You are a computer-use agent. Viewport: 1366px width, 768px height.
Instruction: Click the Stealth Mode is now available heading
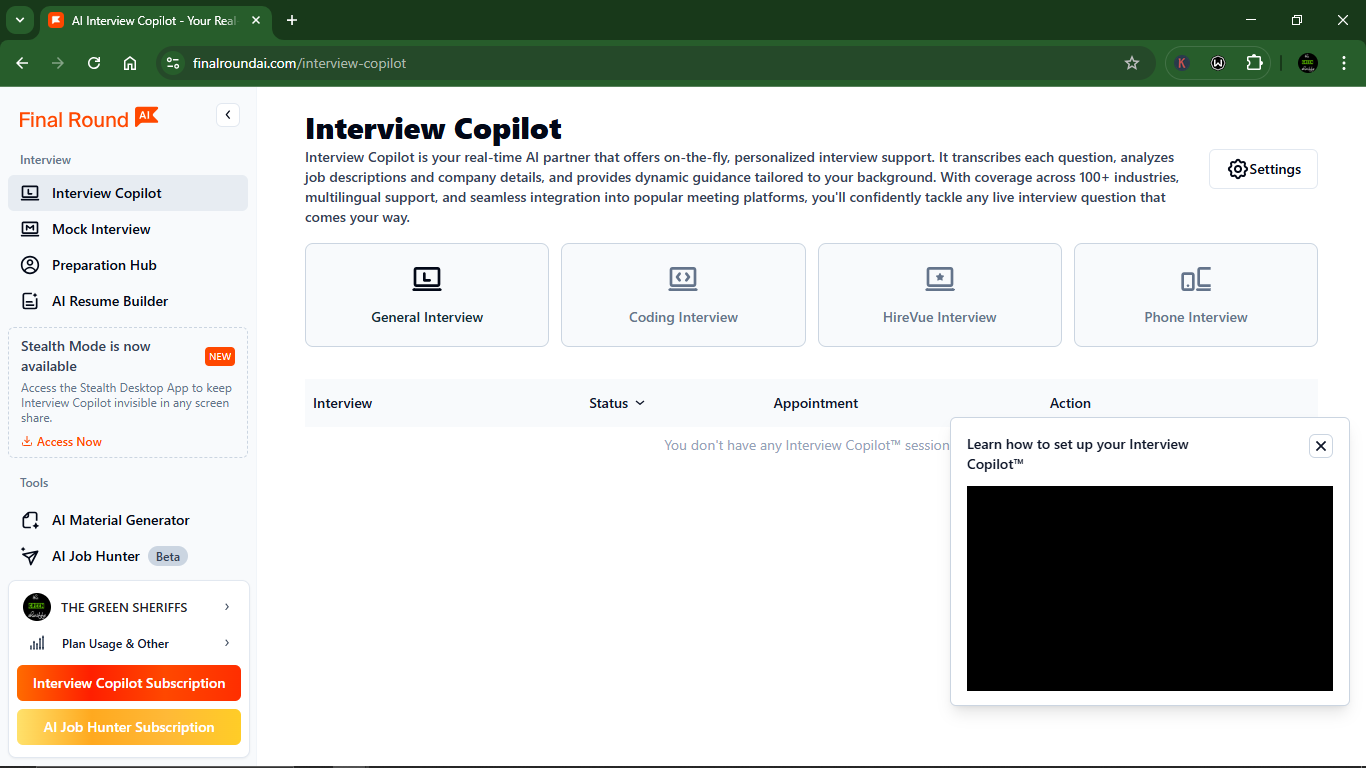coord(86,356)
